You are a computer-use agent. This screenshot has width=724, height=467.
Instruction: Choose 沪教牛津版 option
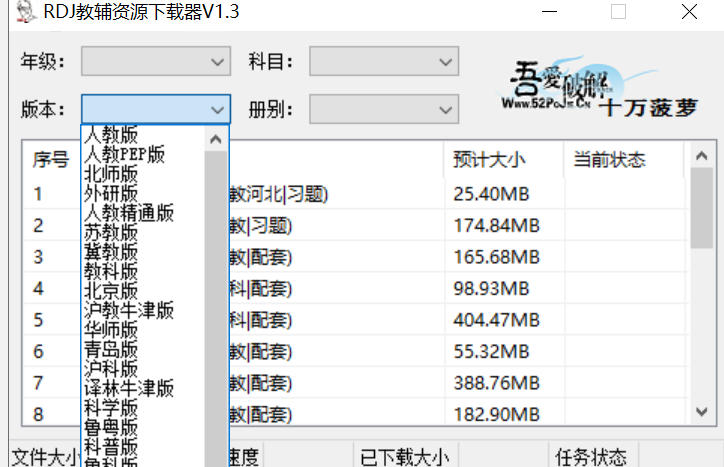(129, 310)
